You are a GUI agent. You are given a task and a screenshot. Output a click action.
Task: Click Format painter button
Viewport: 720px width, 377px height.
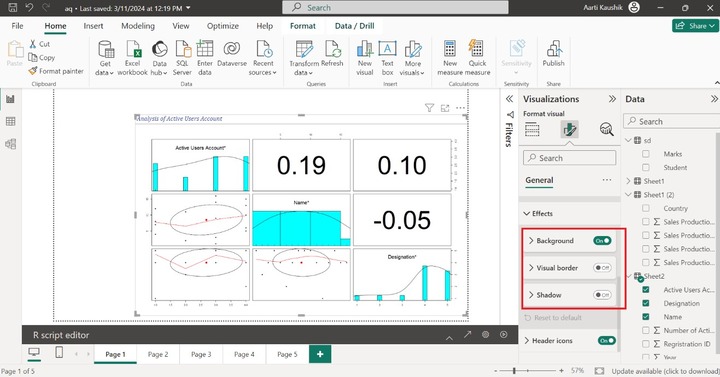(56, 71)
